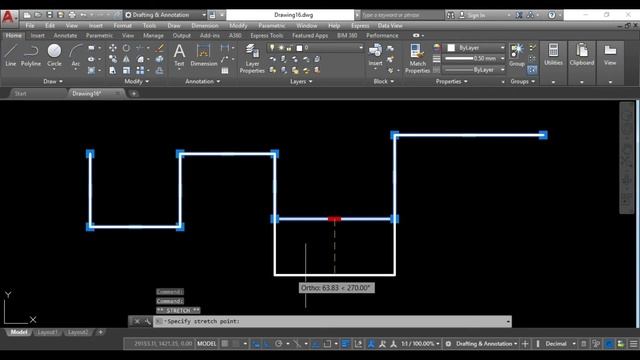
Task: Click the red midpoint grip on the segment
Action: pos(334,219)
